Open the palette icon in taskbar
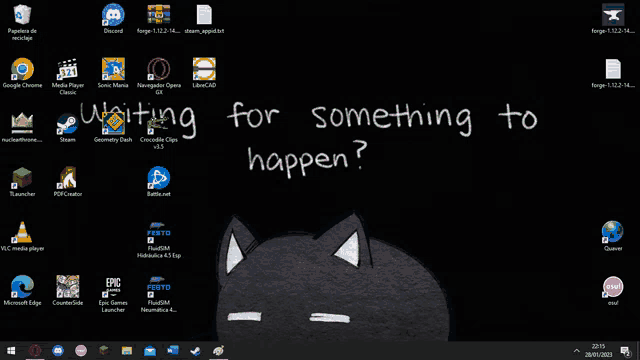The width and height of the screenshot is (640, 360). pos(218,351)
